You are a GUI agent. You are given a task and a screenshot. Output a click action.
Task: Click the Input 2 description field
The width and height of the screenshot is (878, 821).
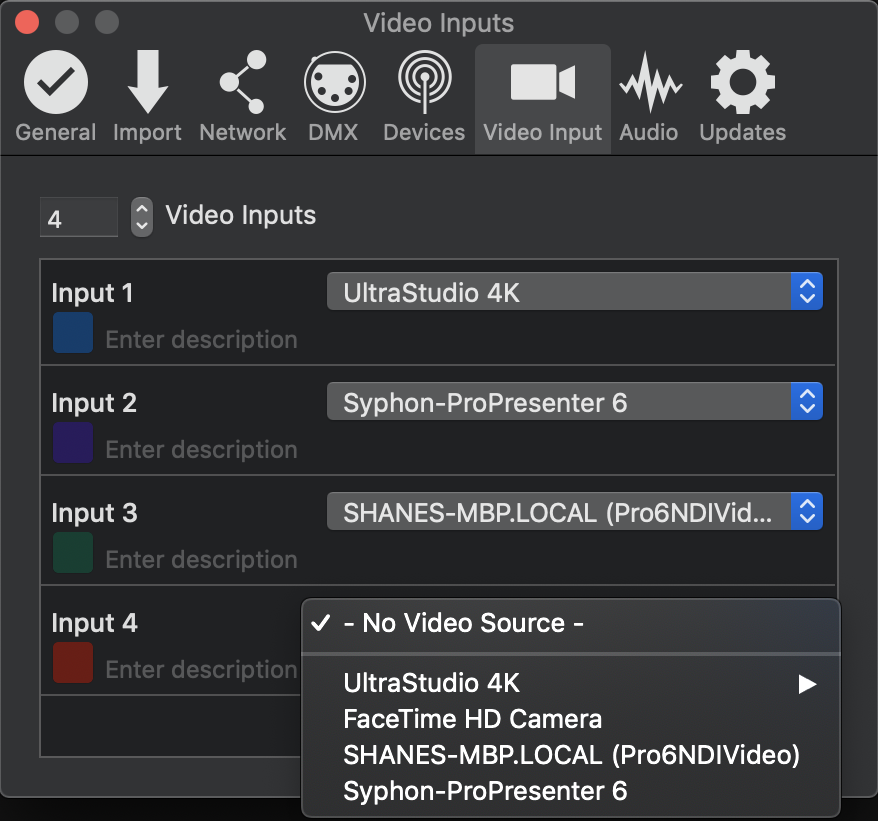coord(202,449)
